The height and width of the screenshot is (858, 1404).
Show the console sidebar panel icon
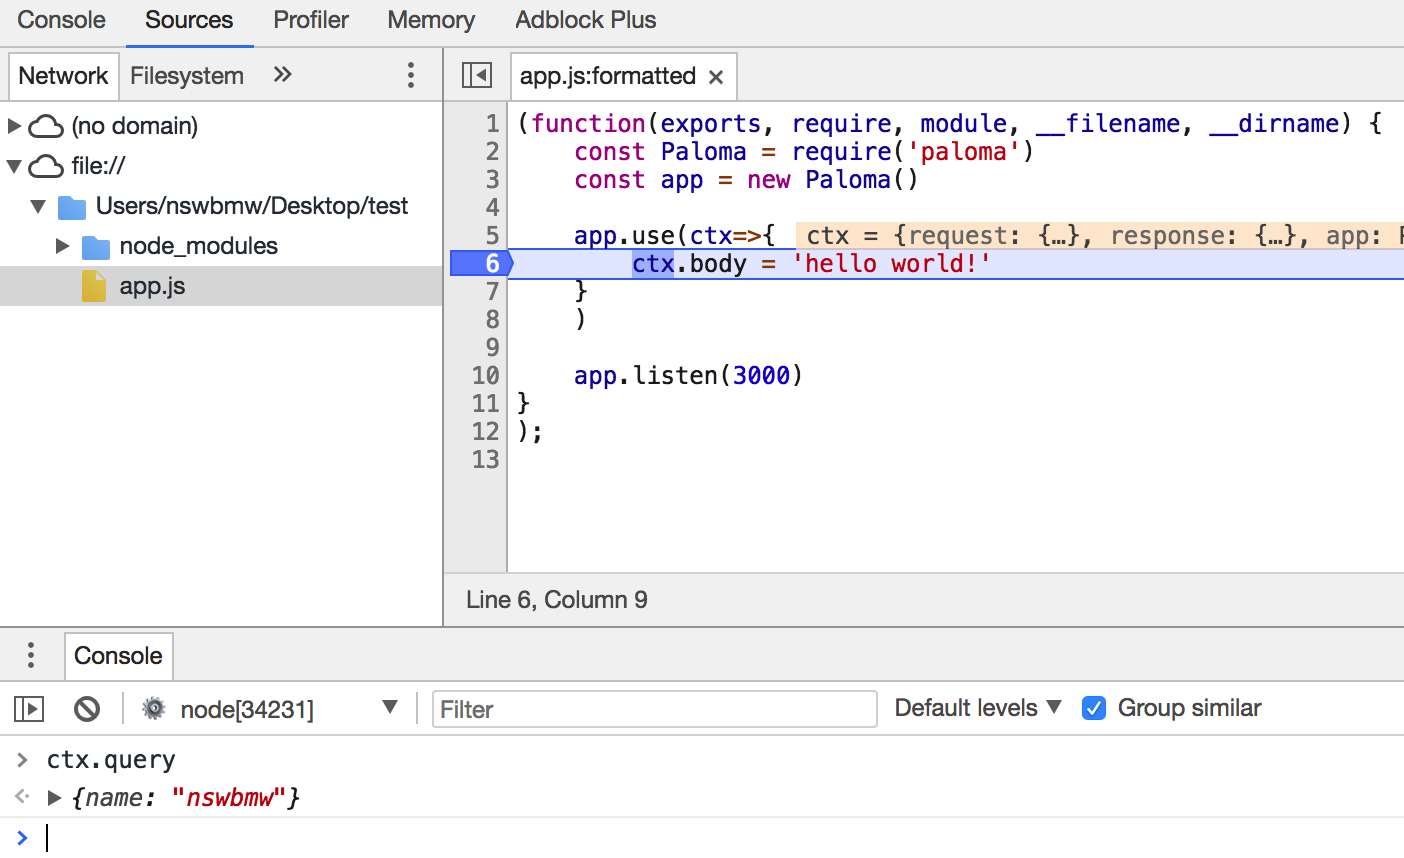tap(29, 709)
